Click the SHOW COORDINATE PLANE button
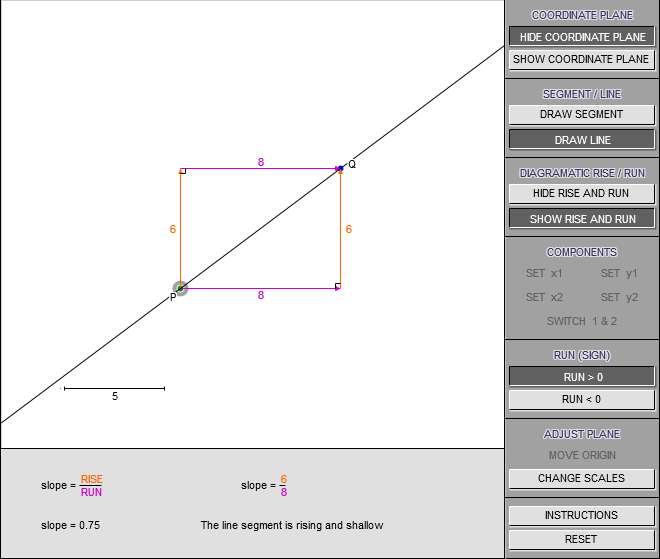This screenshot has width=660, height=559. coord(582,59)
